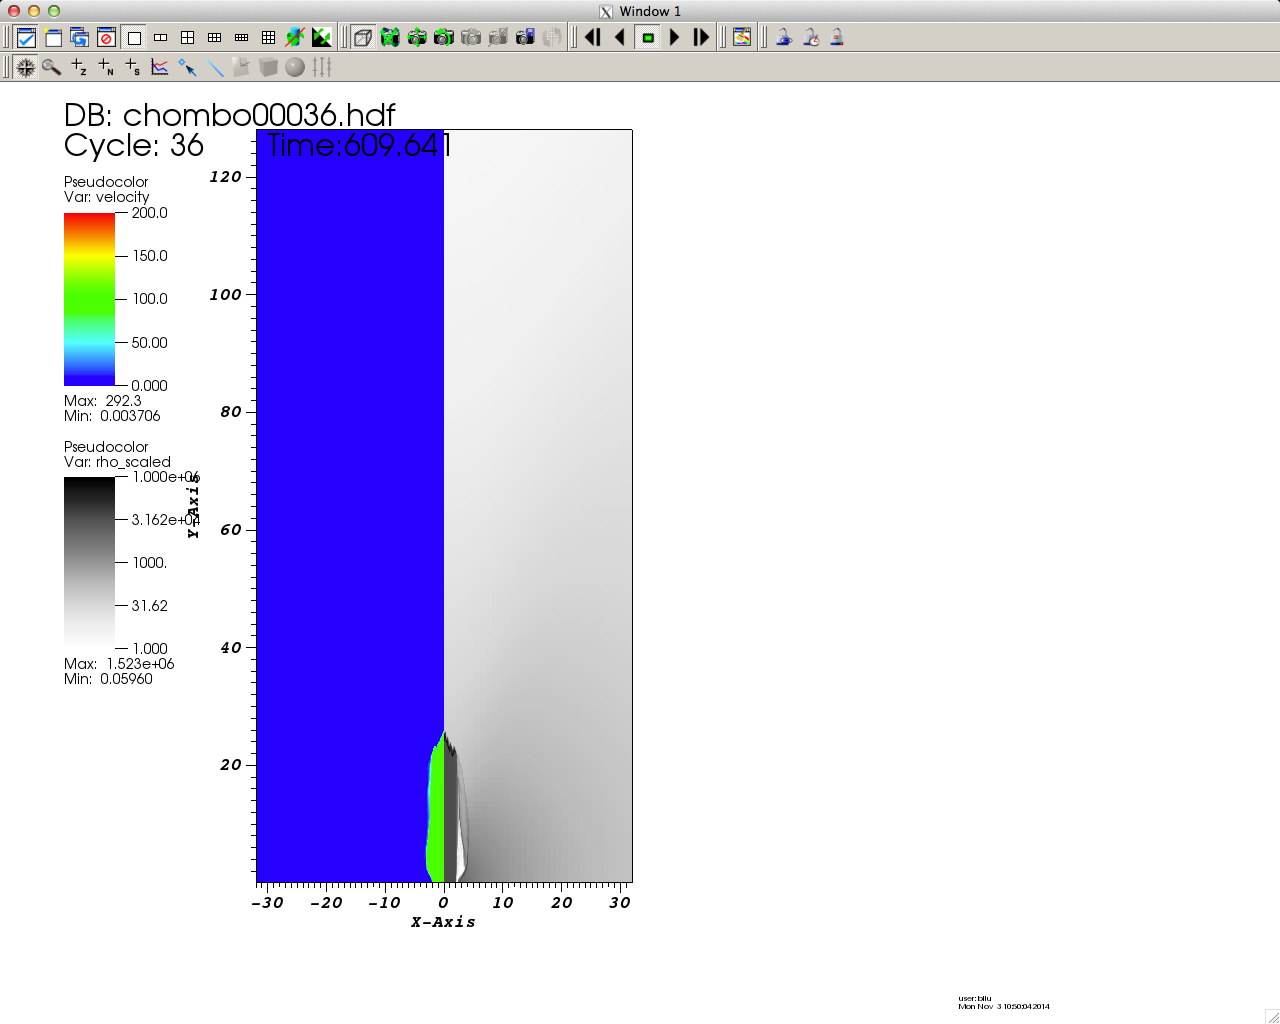Switch to the 2x2 window layout
Screen dimensions: 1280x1024
coord(188,38)
